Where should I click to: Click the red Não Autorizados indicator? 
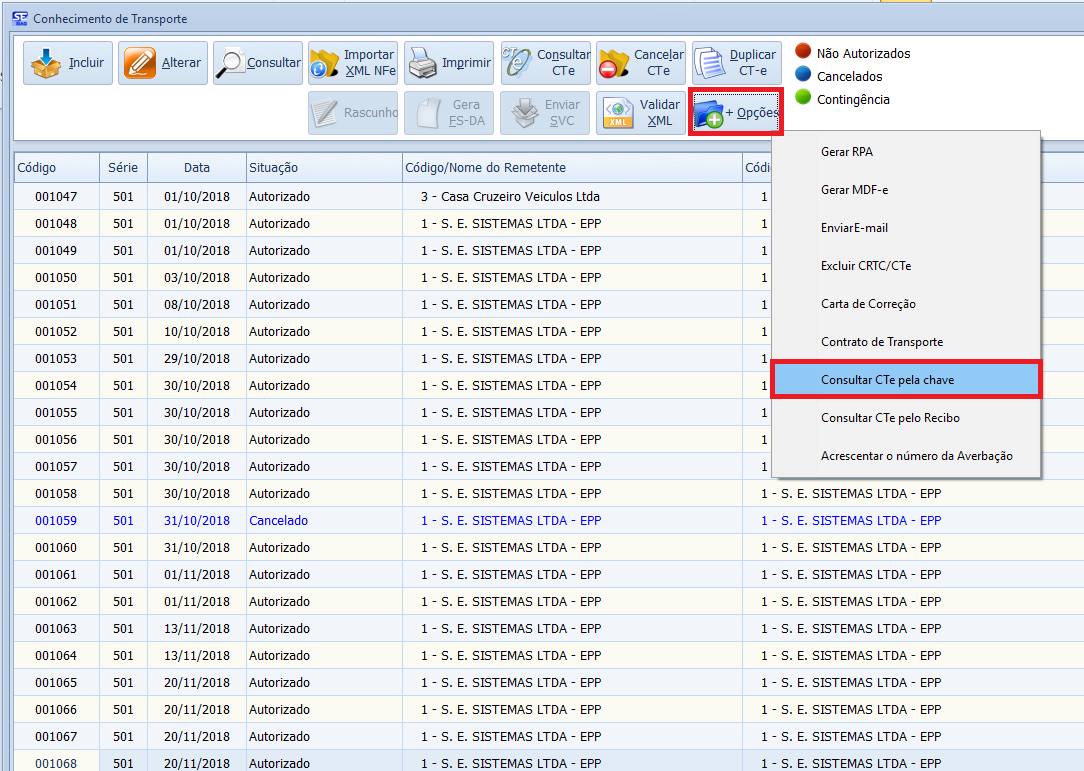coord(803,52)
